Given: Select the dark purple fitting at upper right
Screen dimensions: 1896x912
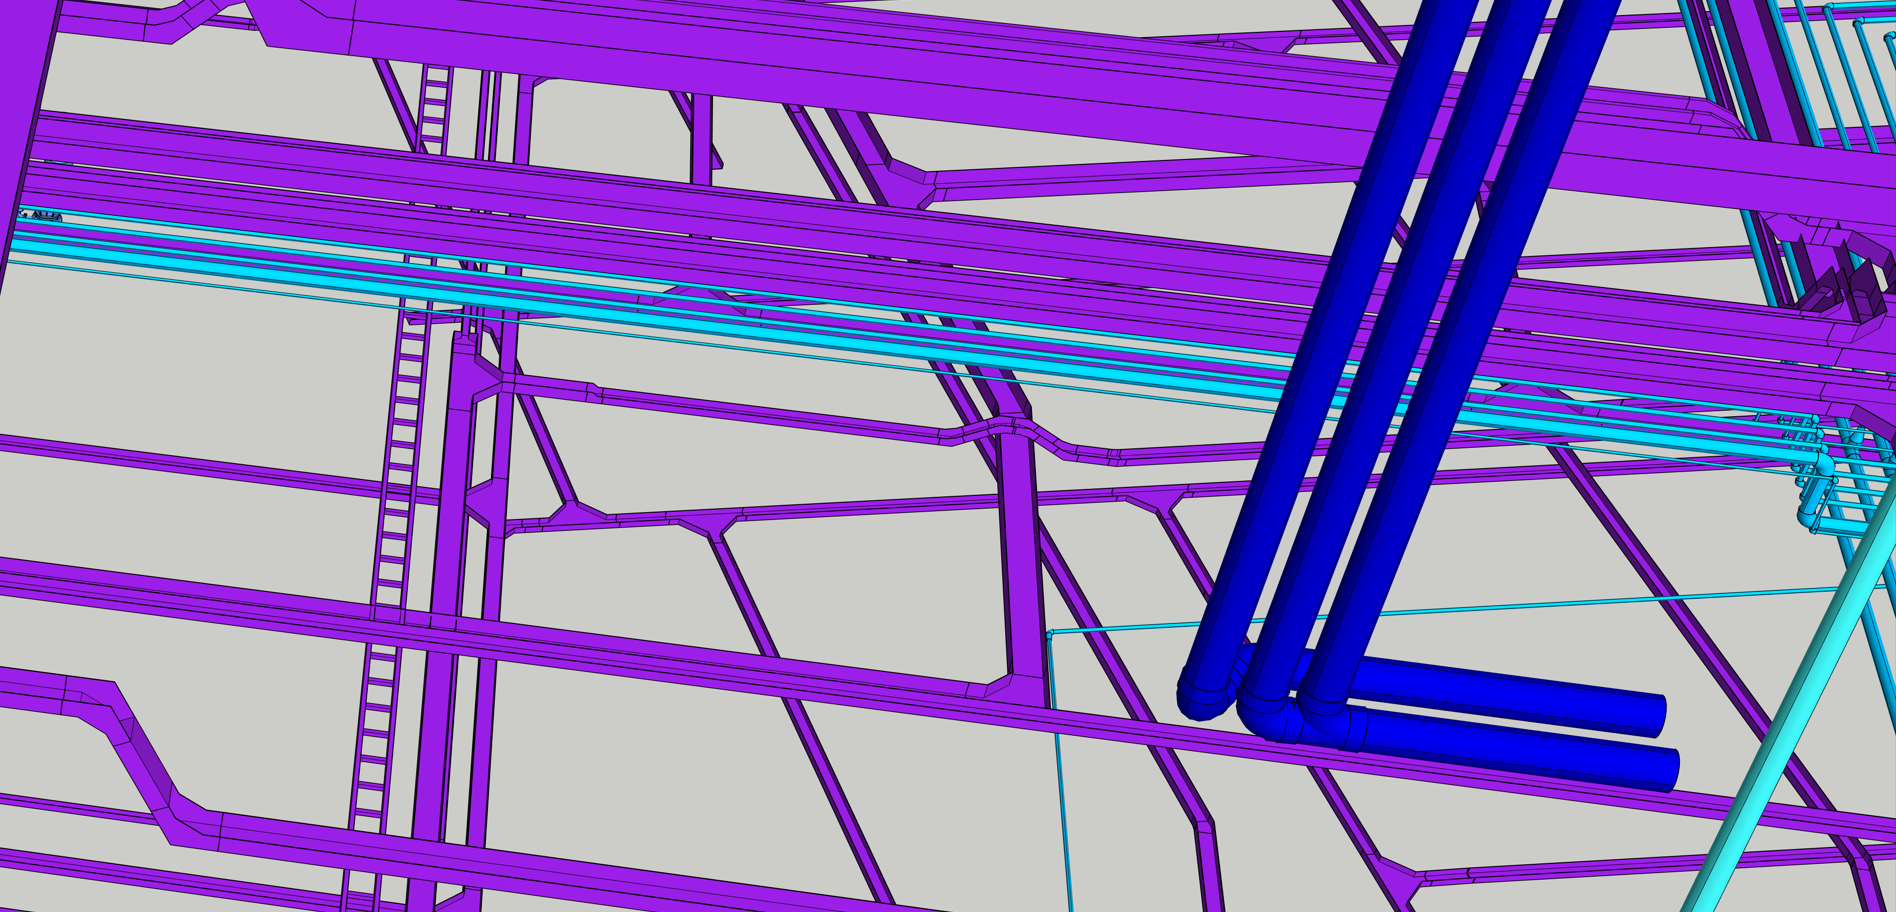Looking at the screenshot, I should 1845,285.
